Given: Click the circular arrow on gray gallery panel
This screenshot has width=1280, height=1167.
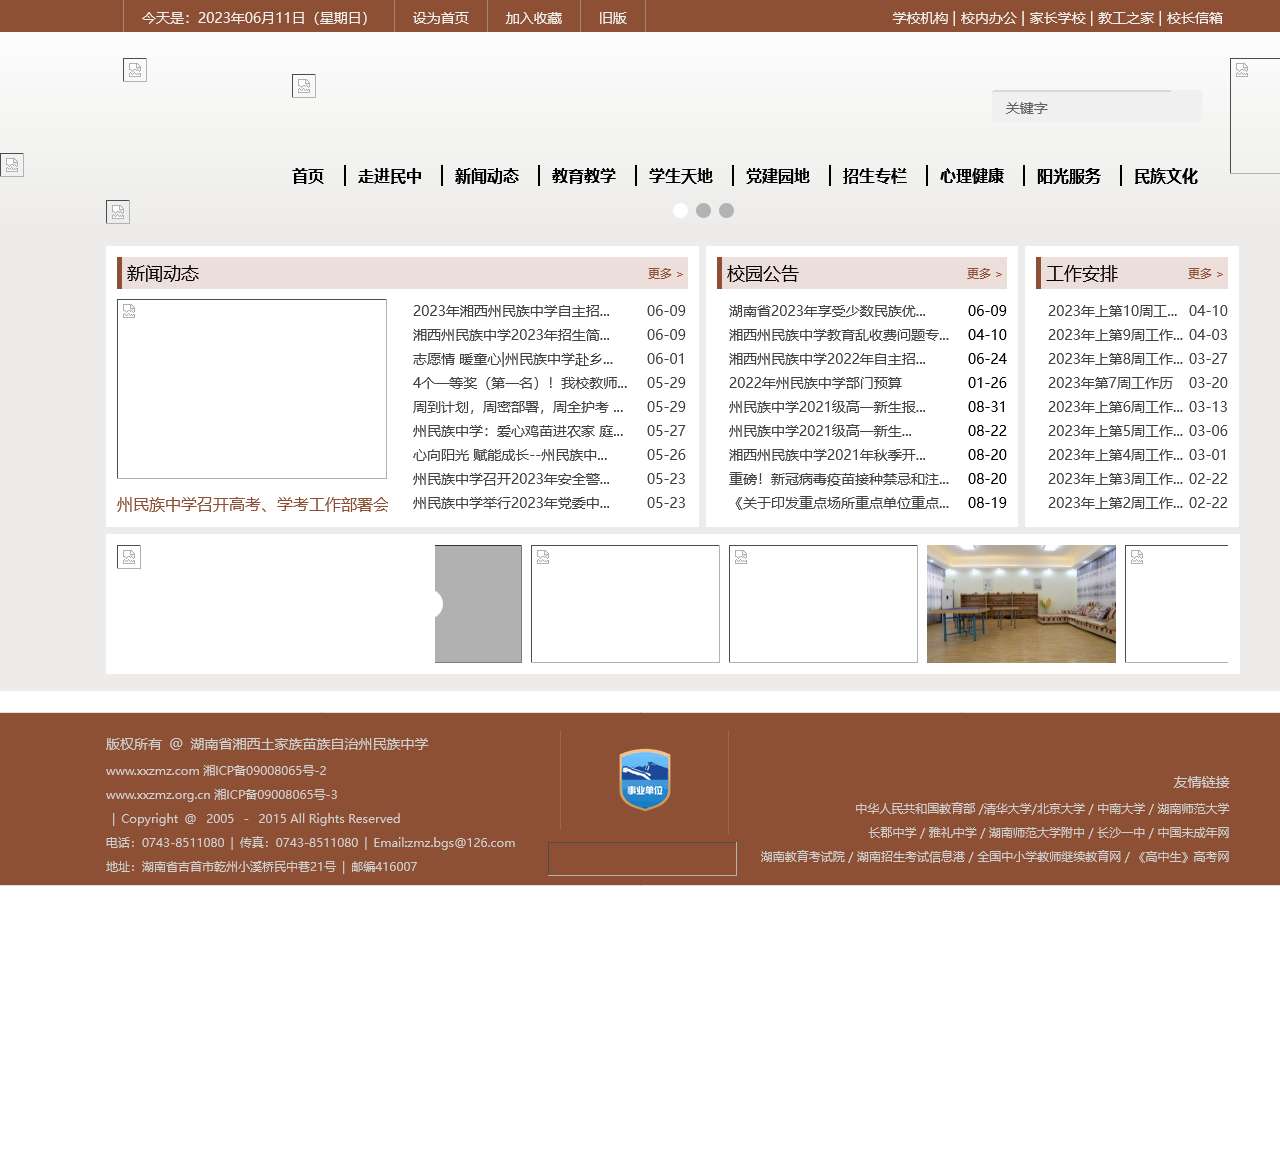Looking at the screenshot, I should tap(435, 604).
